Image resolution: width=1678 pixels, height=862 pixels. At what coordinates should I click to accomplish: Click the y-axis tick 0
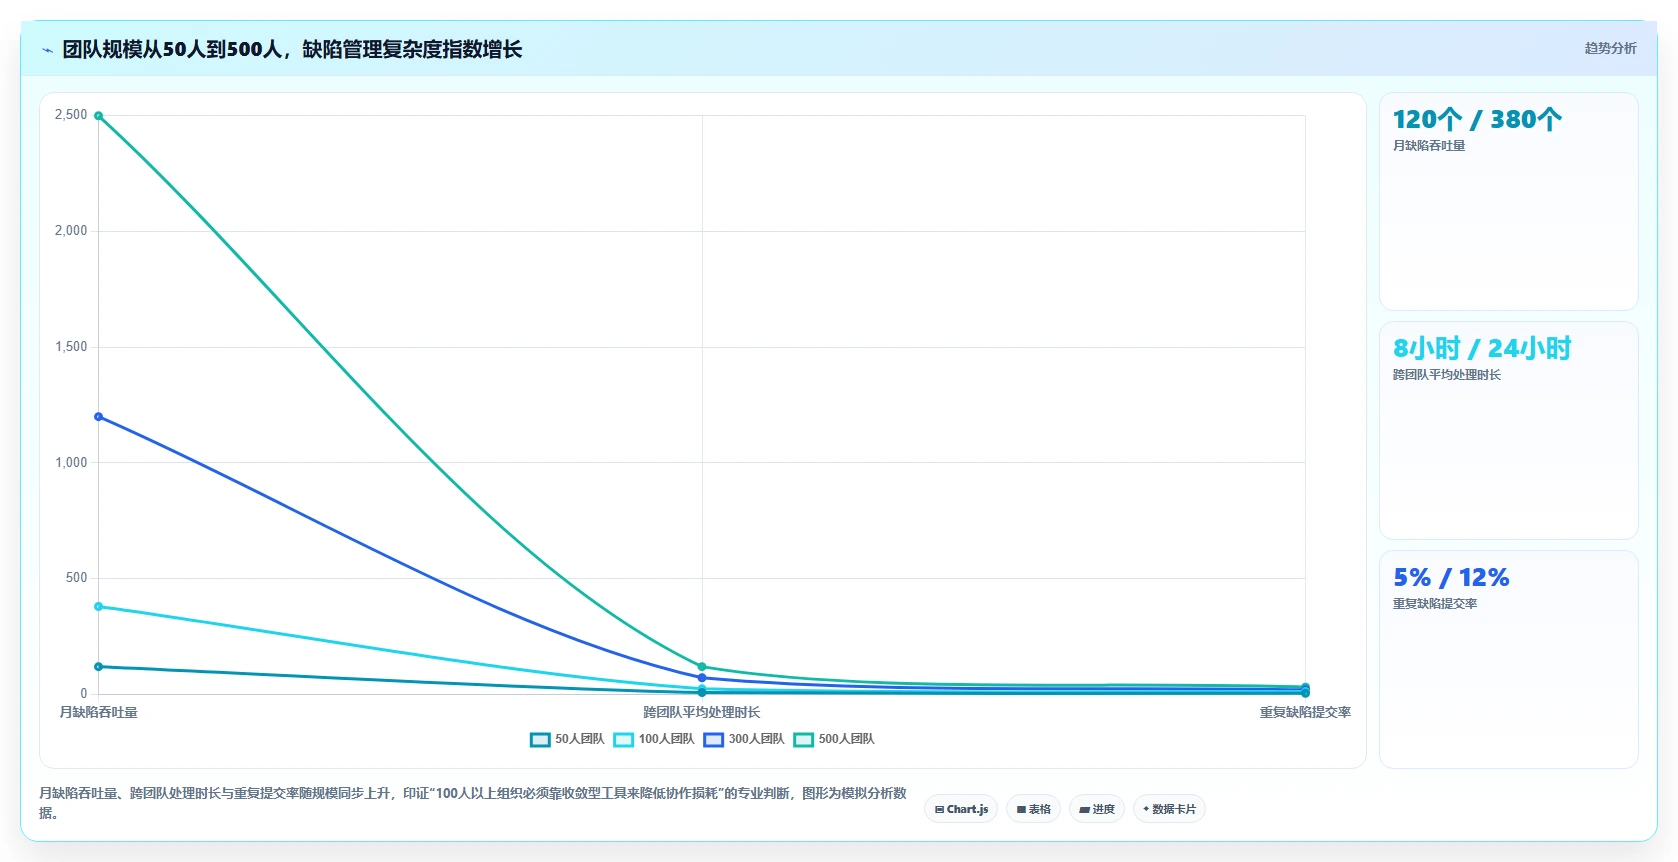click(x=84, y=693)
